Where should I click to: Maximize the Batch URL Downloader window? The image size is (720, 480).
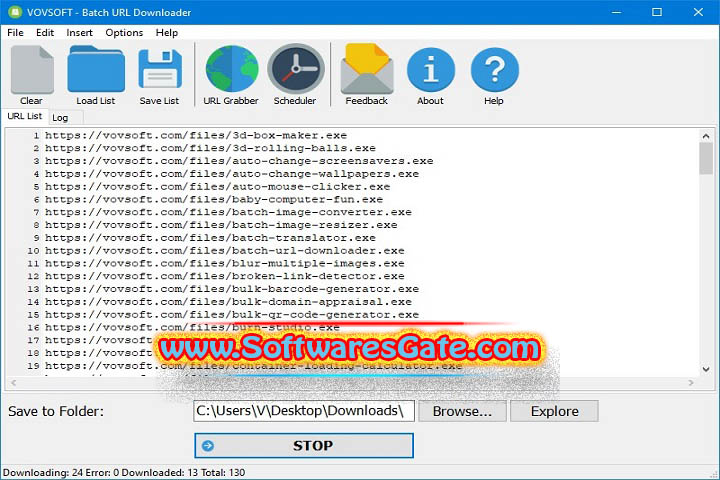[x=657, y=12]
